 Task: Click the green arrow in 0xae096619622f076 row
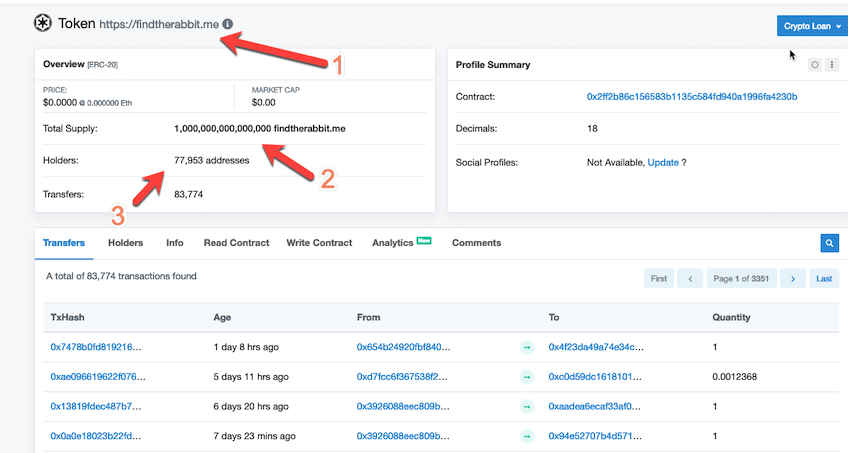527,377
